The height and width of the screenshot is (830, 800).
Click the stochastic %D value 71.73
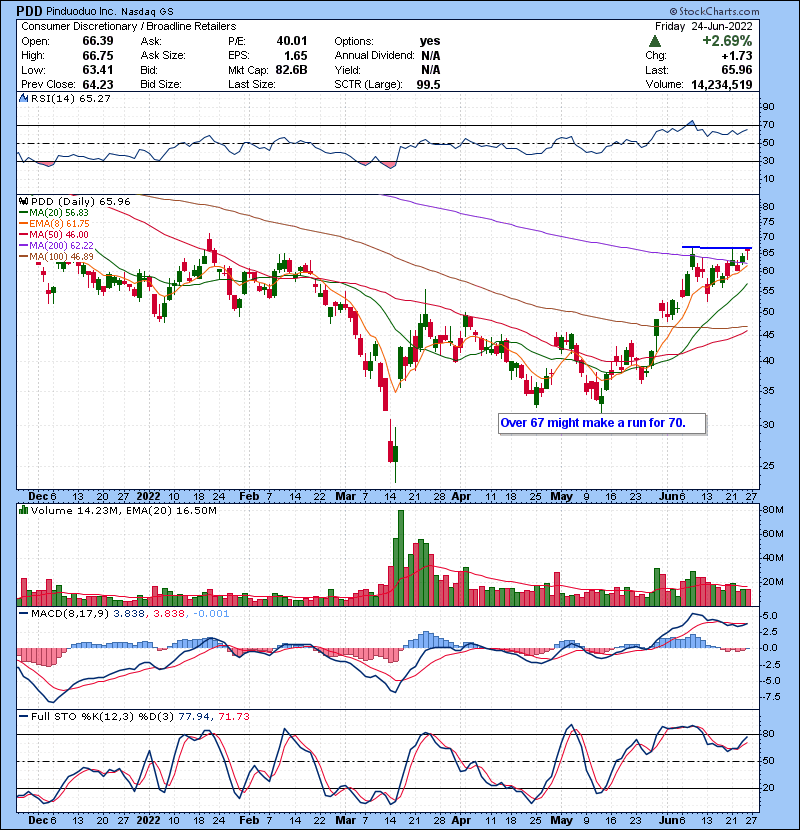tap(233, 716)
